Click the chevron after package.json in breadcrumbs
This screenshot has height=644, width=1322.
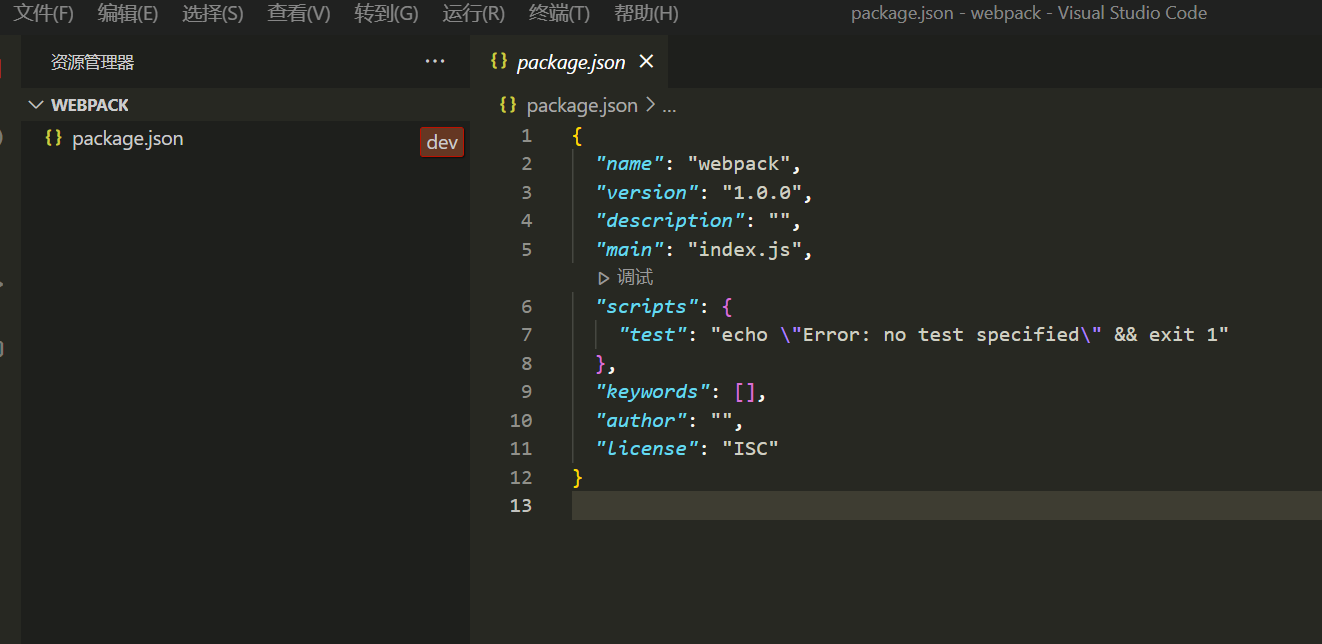tap(650, 104)
